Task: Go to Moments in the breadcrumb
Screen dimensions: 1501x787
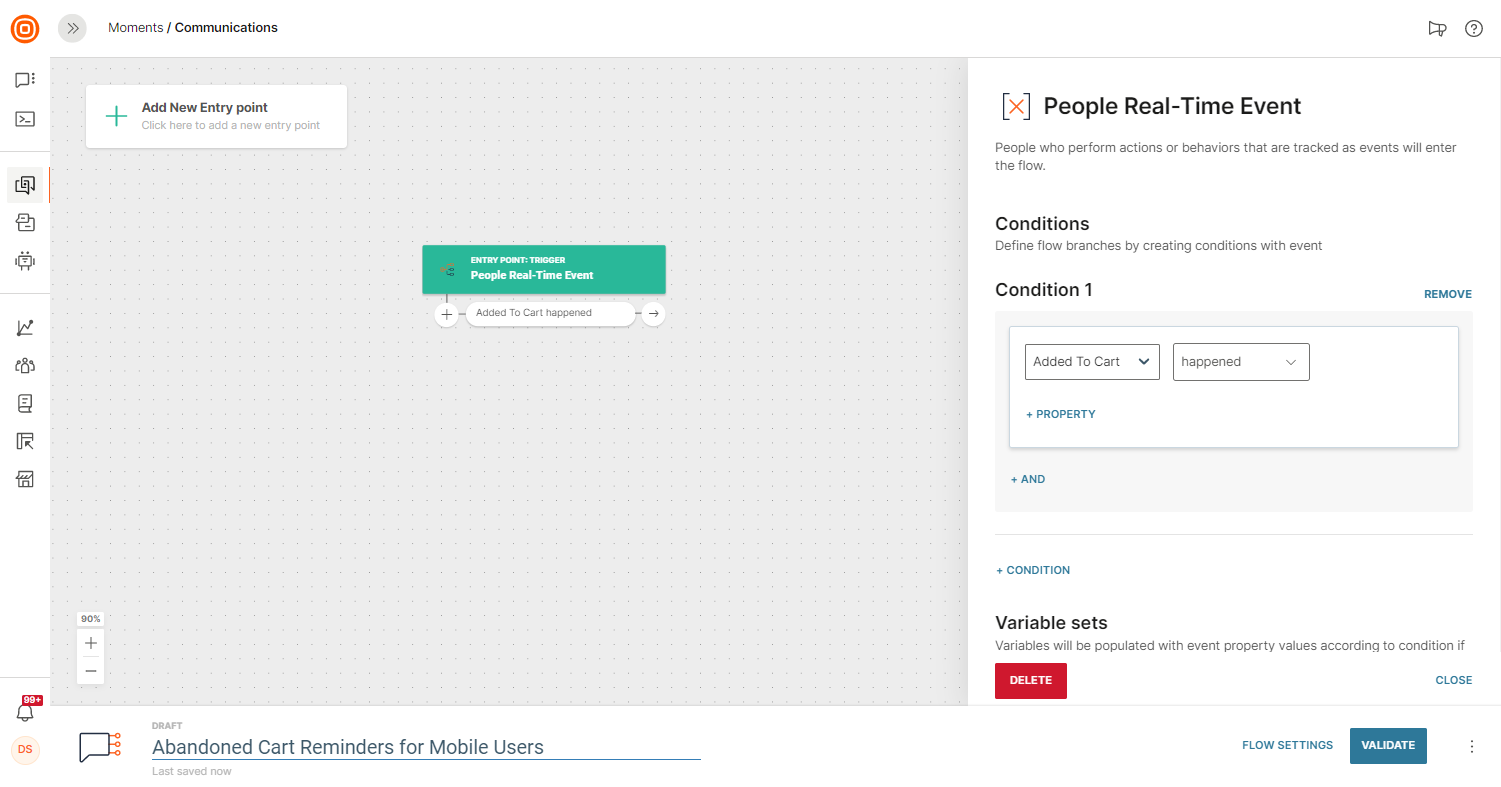Action: [x=135, y=28]
